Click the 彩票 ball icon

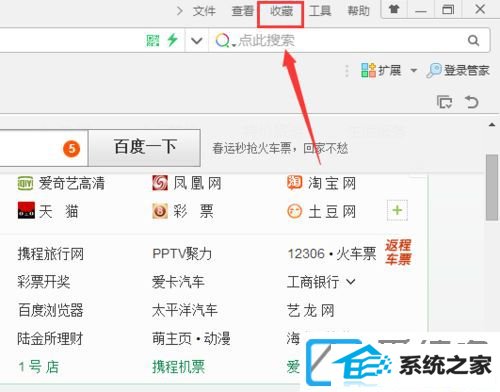[x=160, y=211]
